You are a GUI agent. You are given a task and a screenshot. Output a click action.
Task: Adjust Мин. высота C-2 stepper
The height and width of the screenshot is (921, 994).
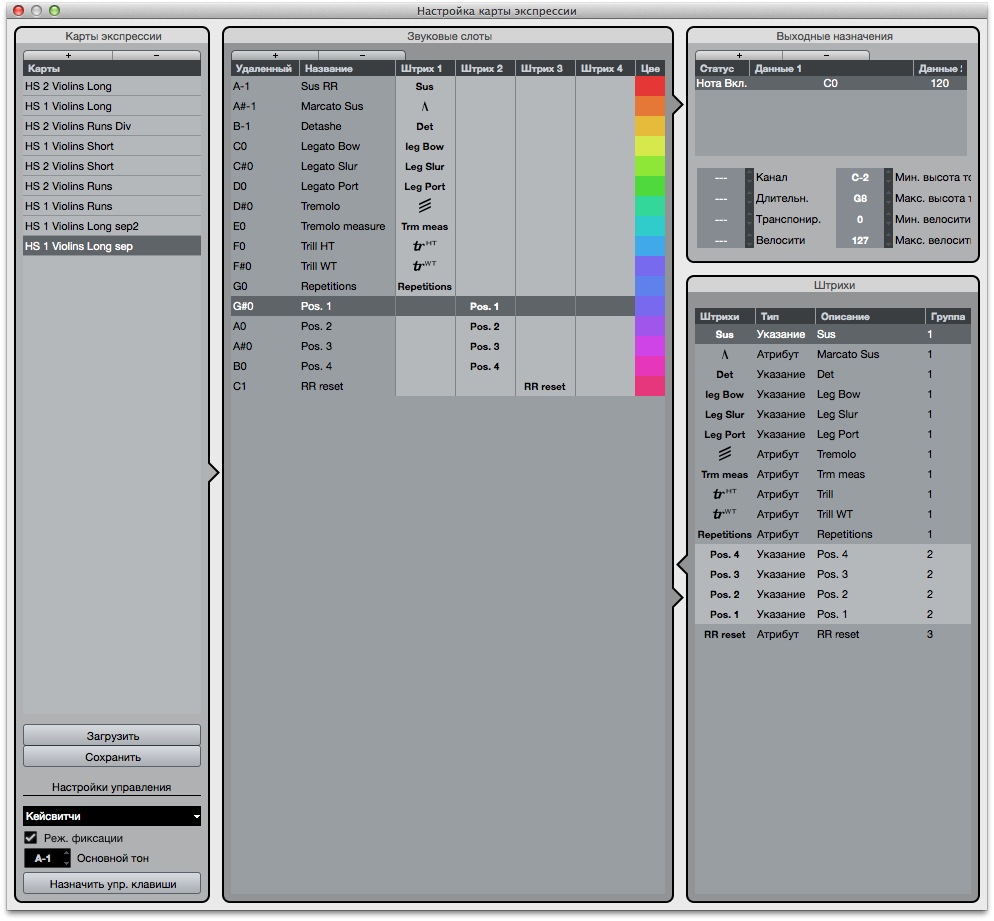889,177
